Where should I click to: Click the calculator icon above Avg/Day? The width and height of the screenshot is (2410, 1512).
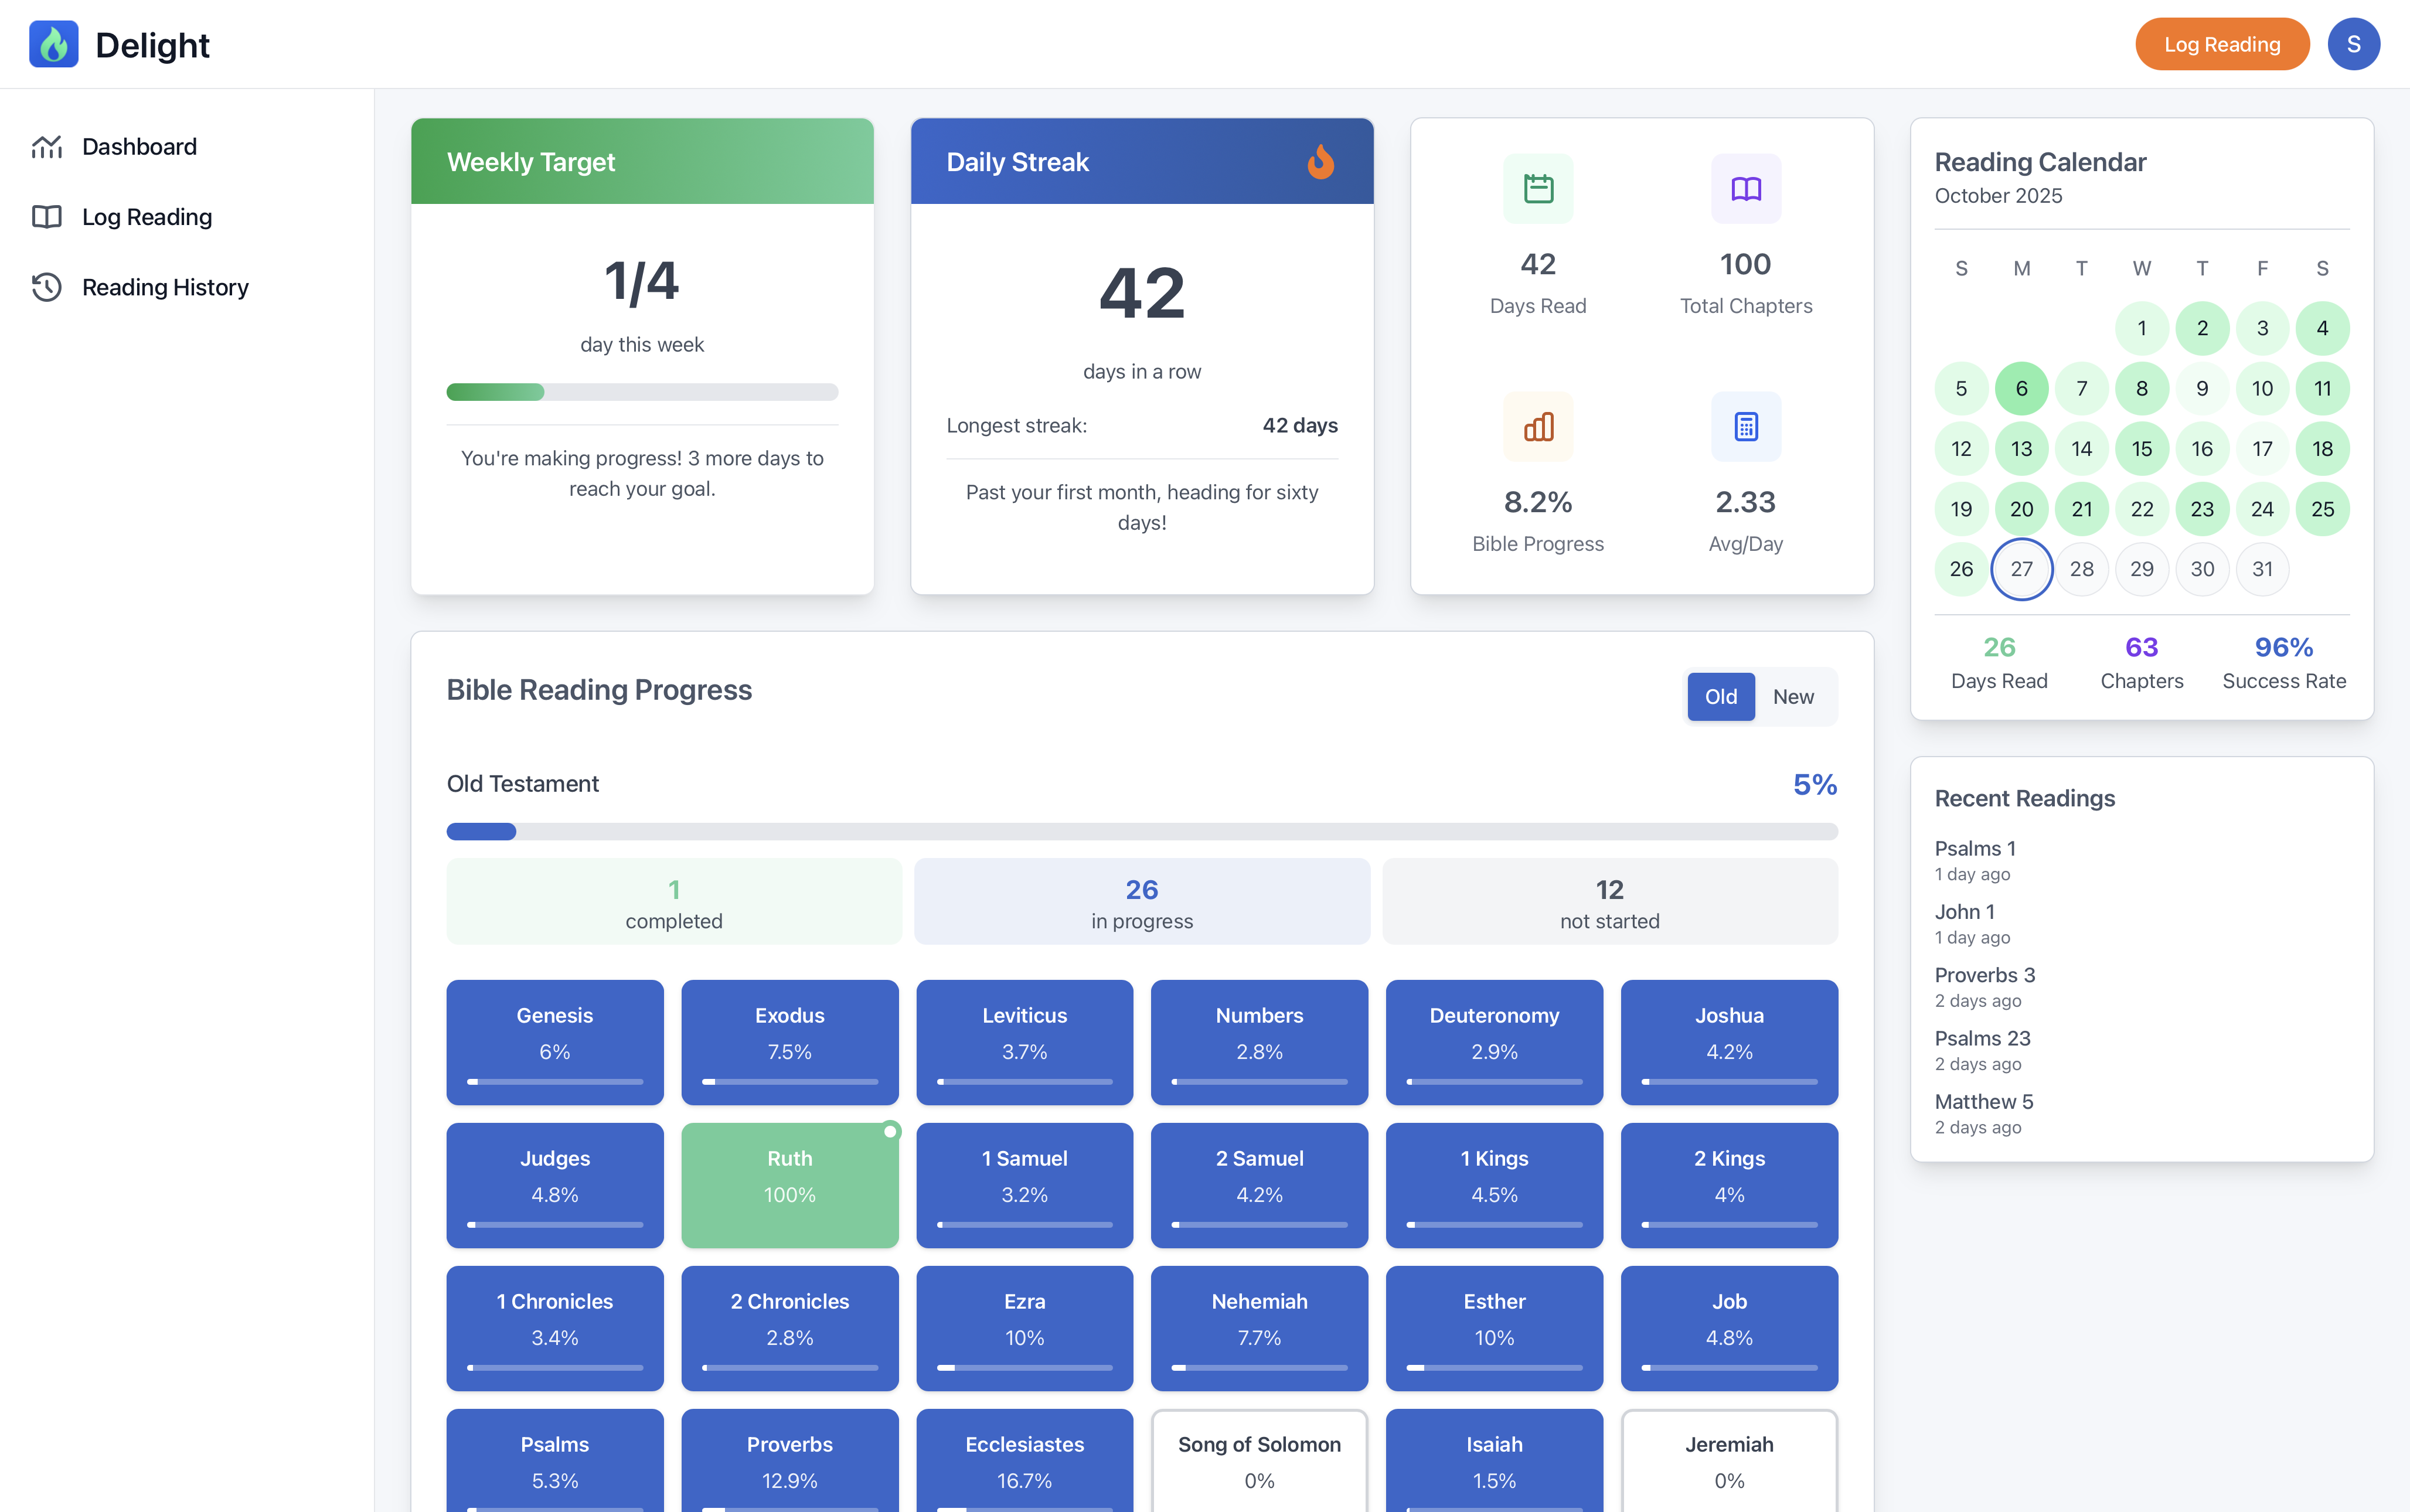coord(1745,427)
